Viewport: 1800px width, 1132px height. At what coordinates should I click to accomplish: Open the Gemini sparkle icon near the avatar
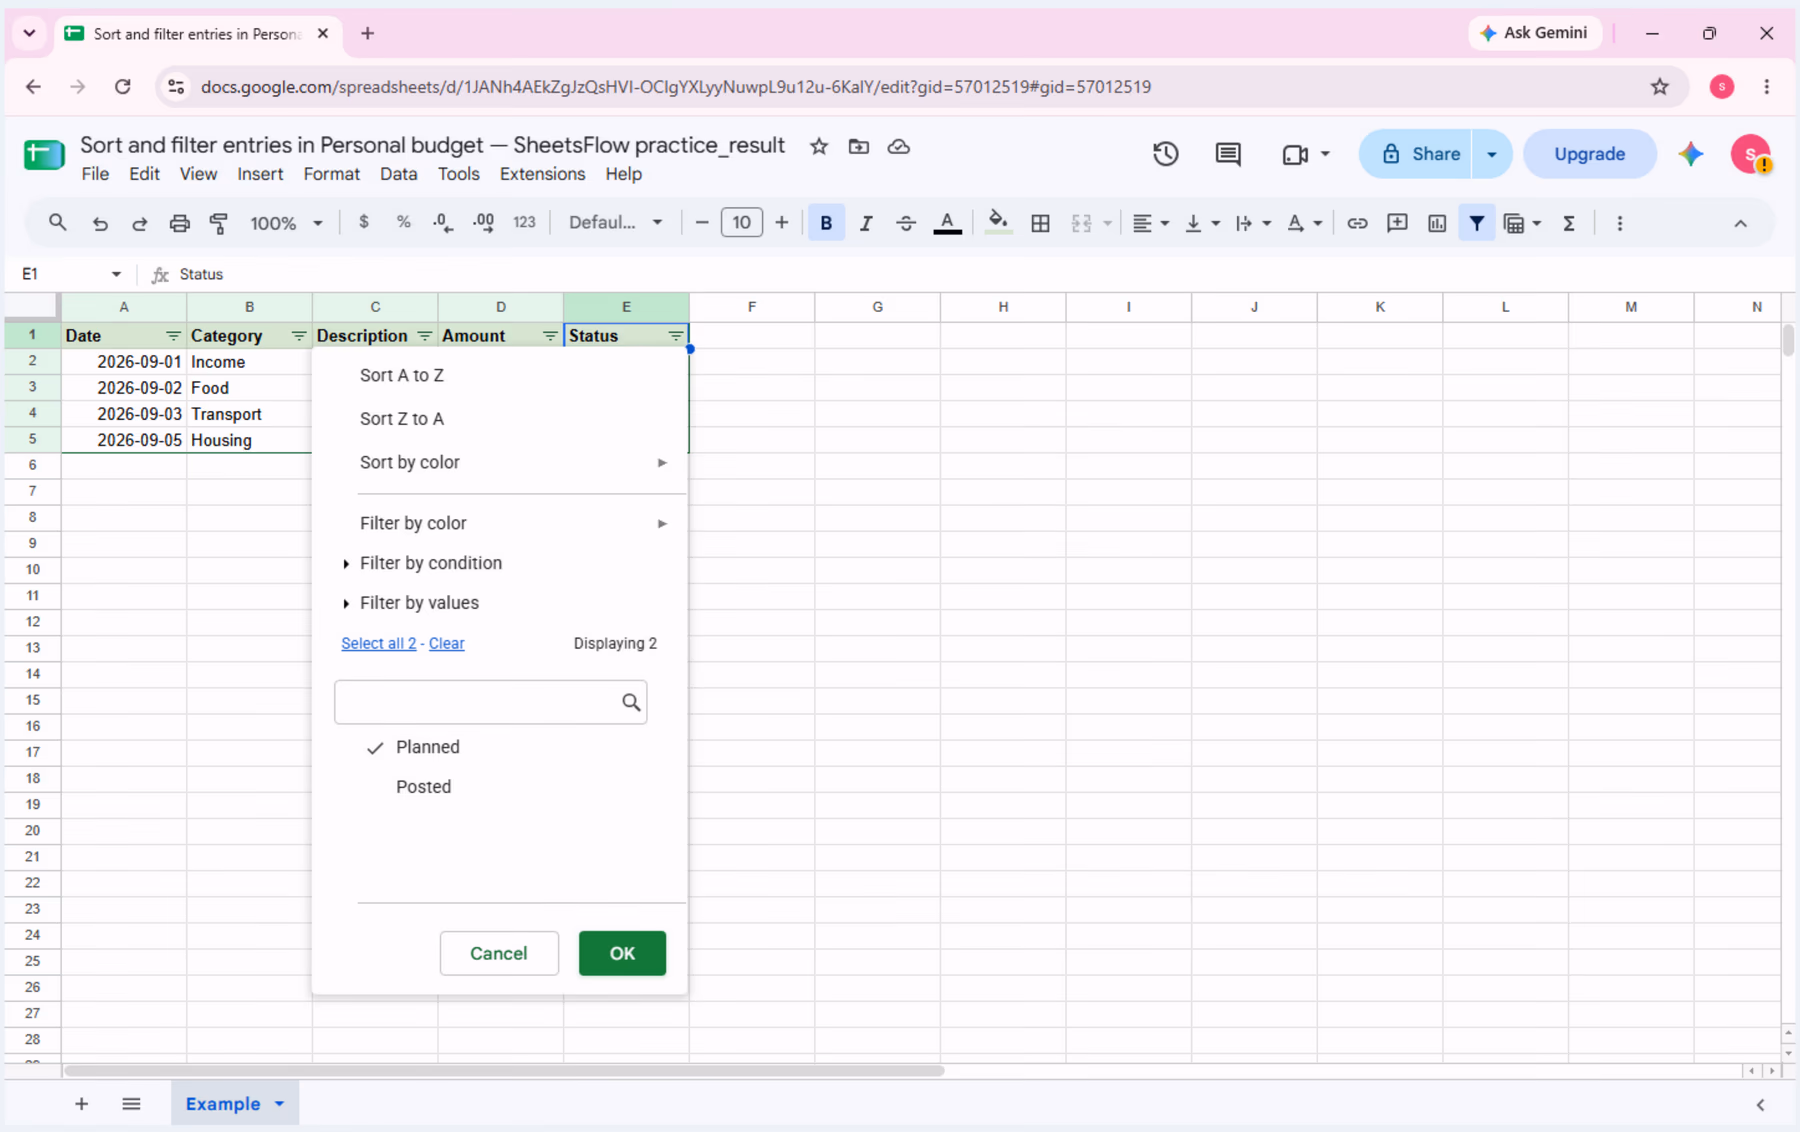pos(1691,154)
